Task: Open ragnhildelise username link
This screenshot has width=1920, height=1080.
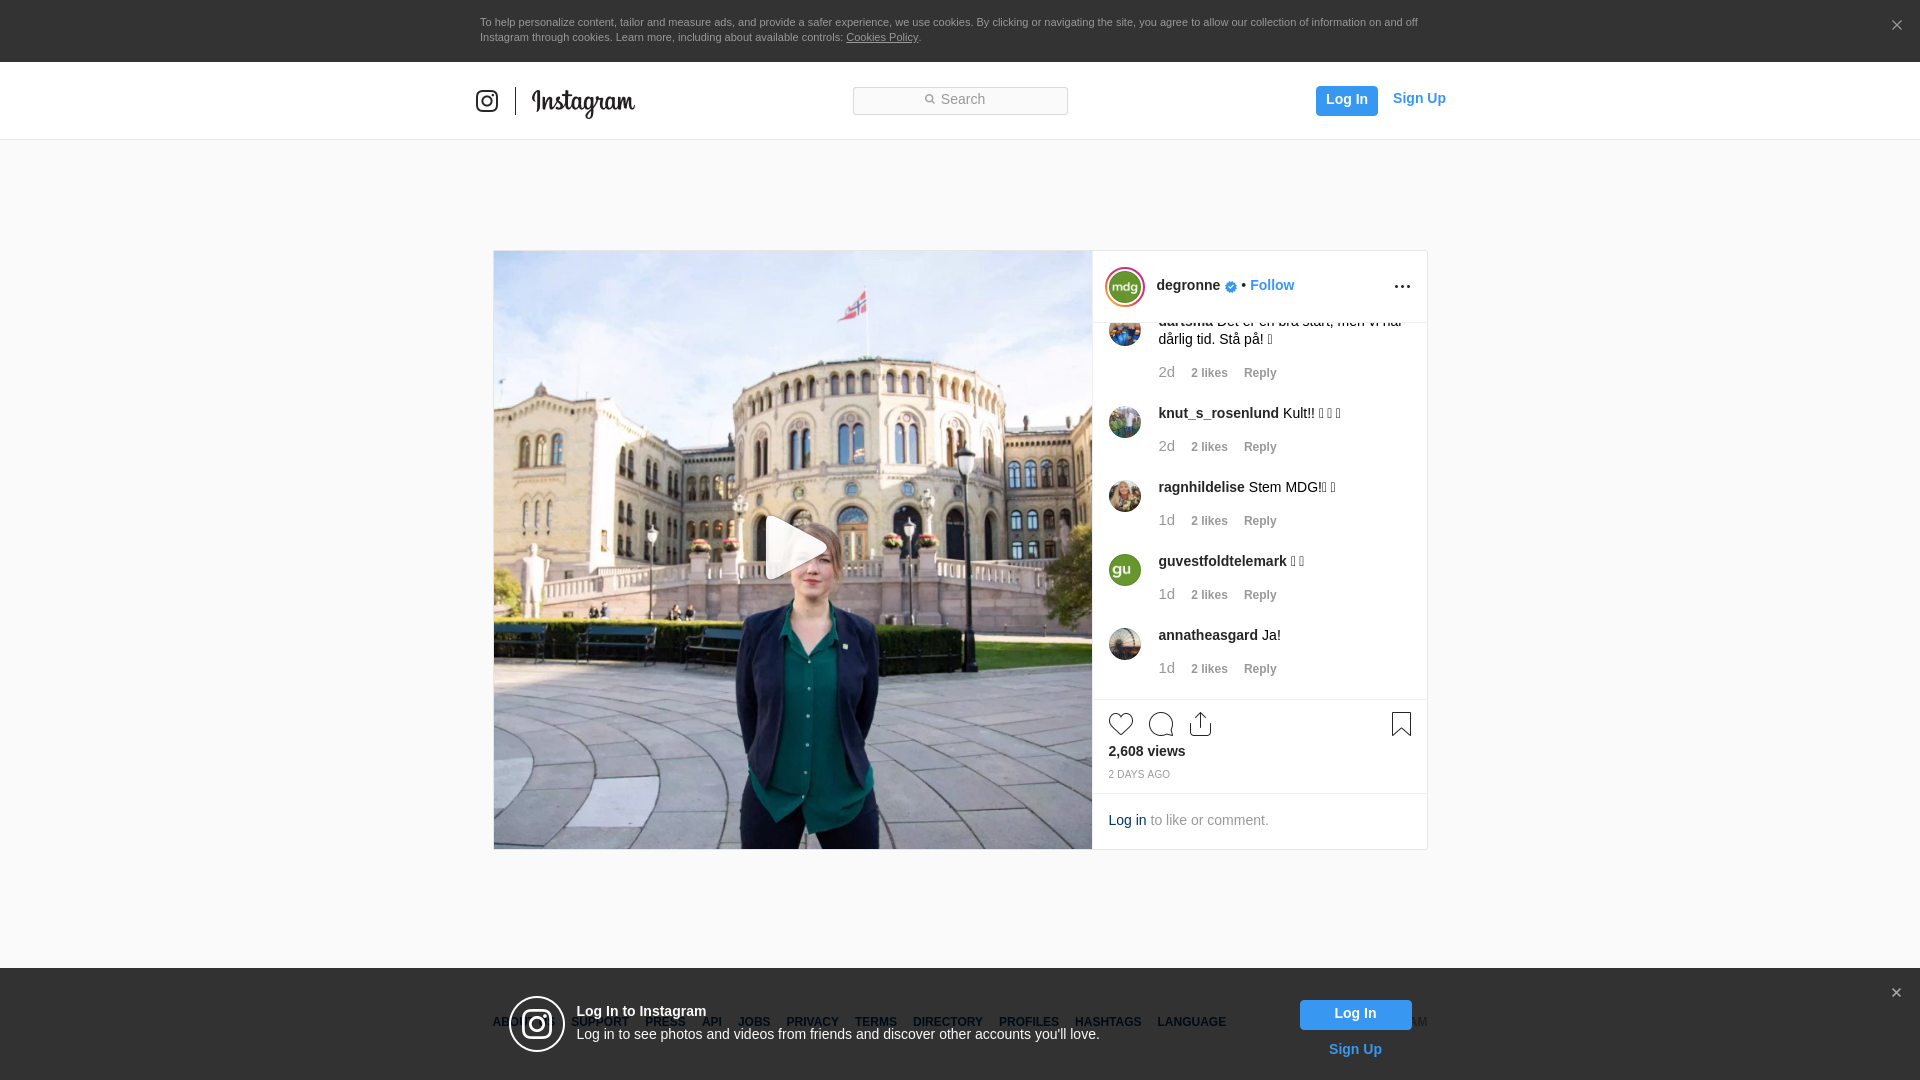Action: tap(1201, 487)
